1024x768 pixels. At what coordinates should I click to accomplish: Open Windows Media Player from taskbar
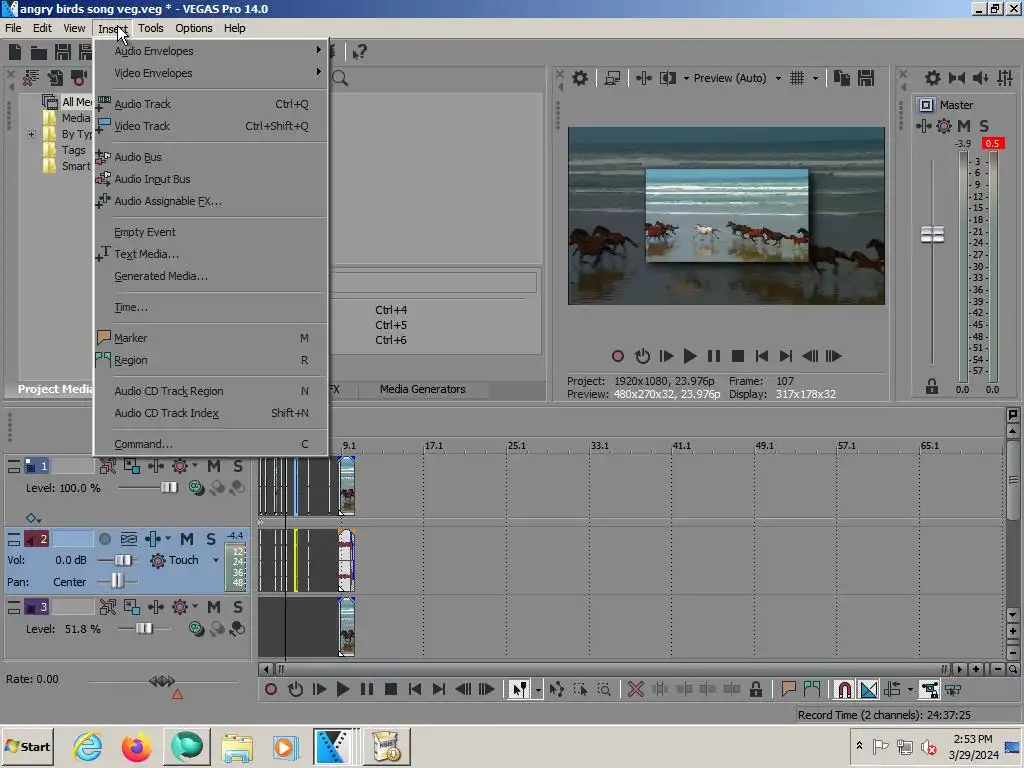click(x=285, y=747)
